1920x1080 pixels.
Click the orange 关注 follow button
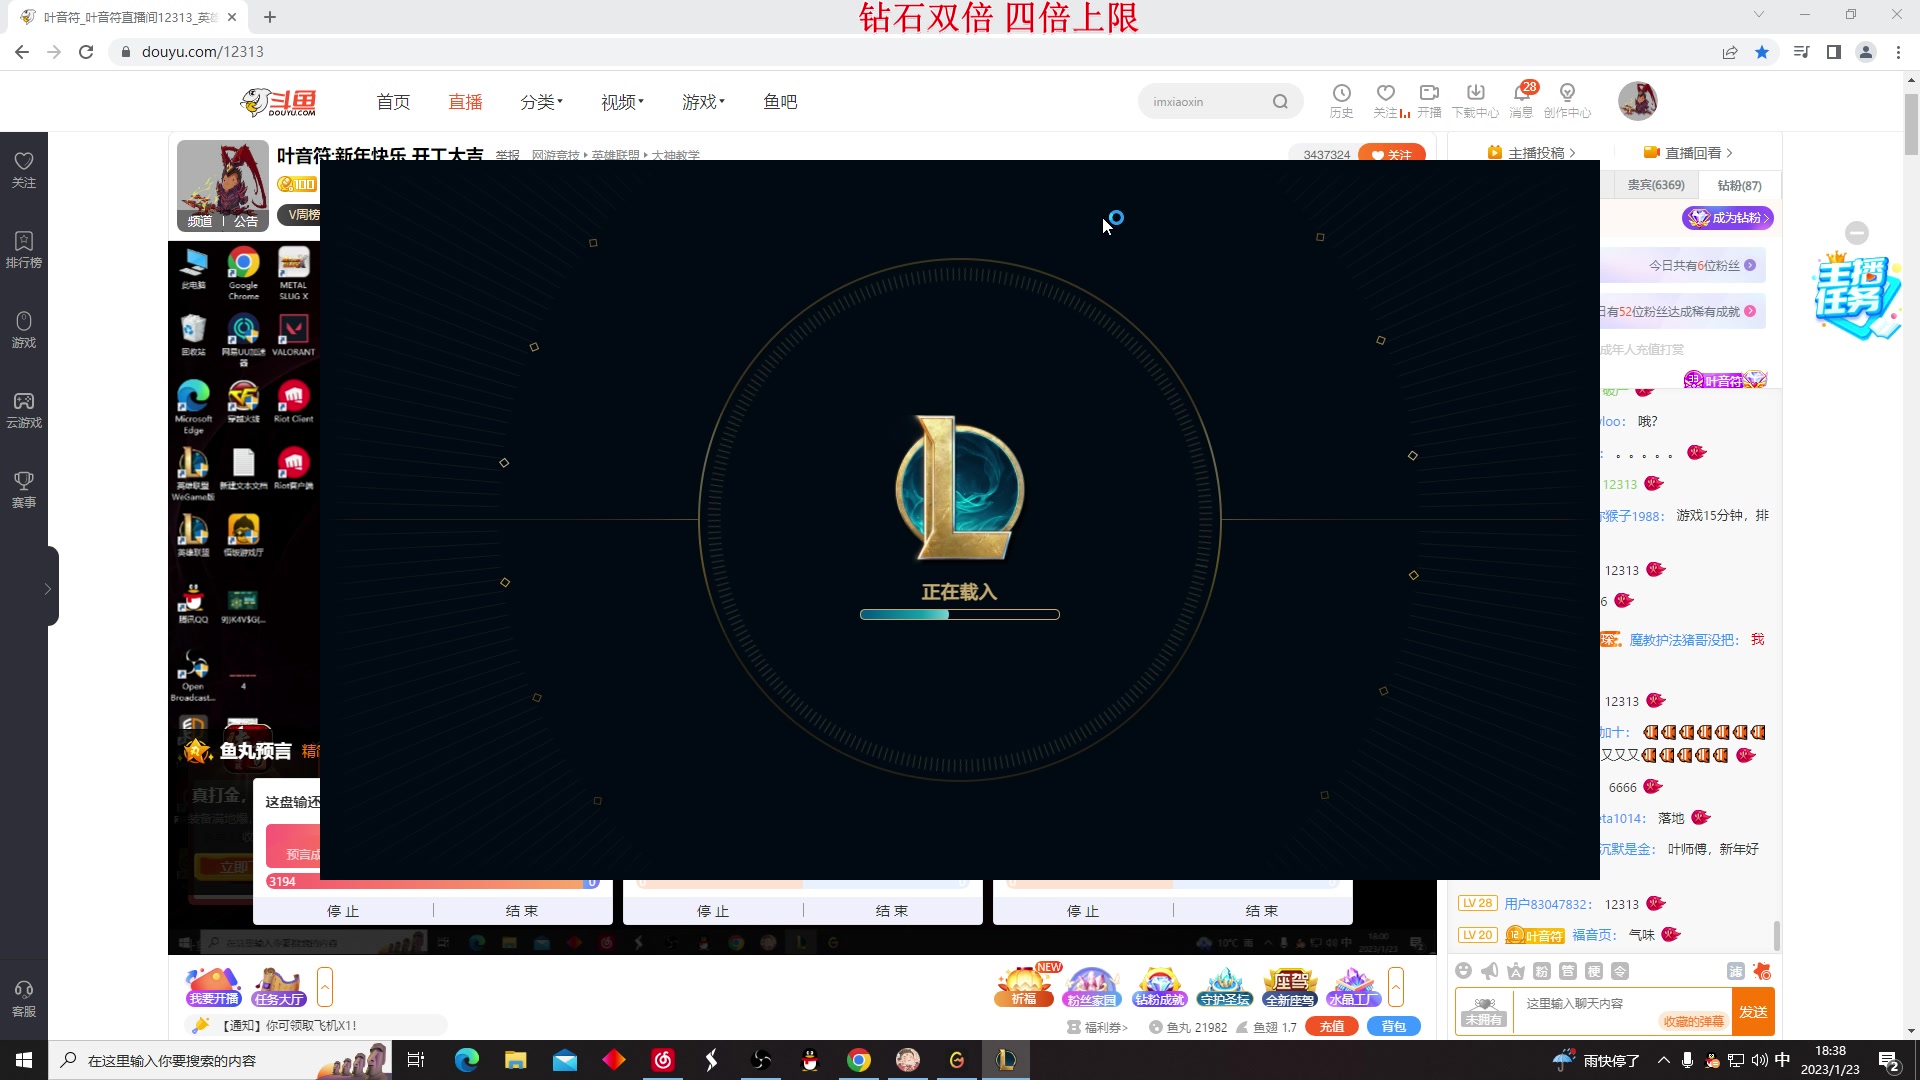[x=1392, y=153]
